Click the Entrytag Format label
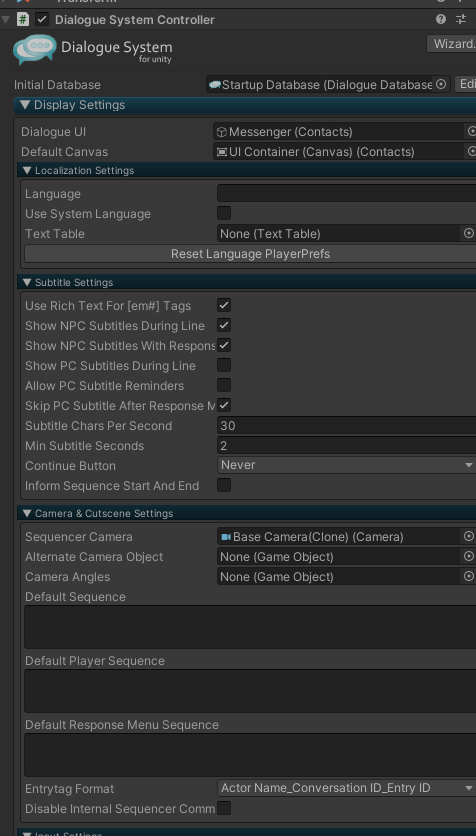The image size is (476, 836). [69, 789]
